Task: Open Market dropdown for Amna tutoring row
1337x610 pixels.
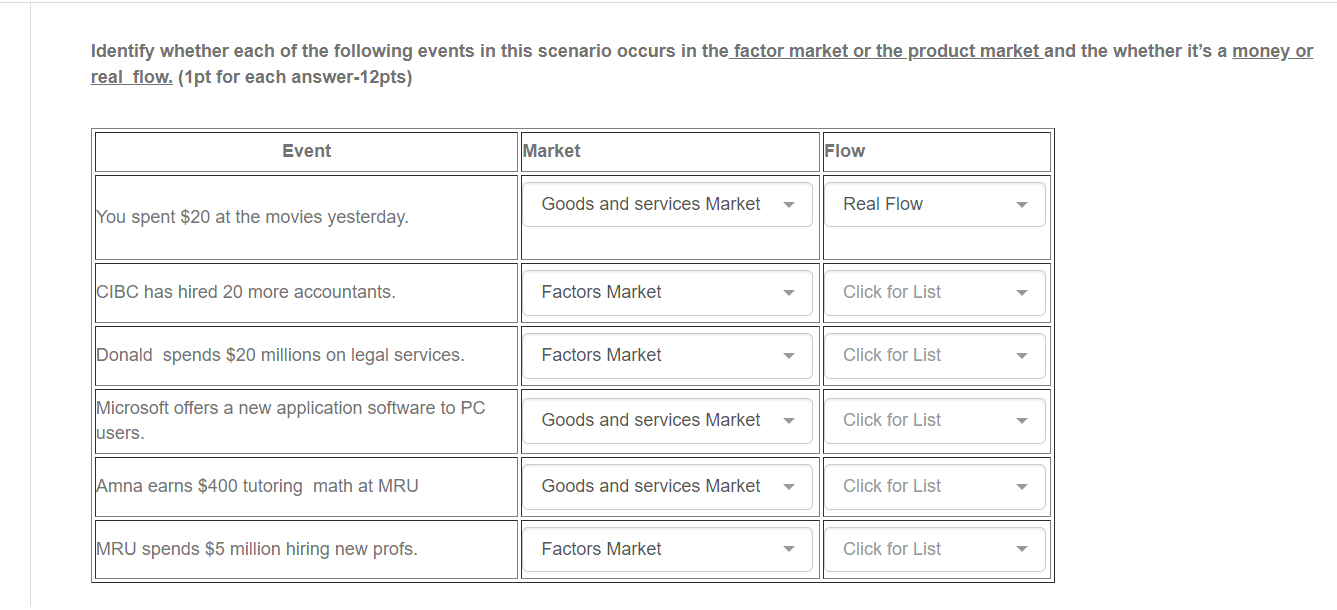Action: 667,486
